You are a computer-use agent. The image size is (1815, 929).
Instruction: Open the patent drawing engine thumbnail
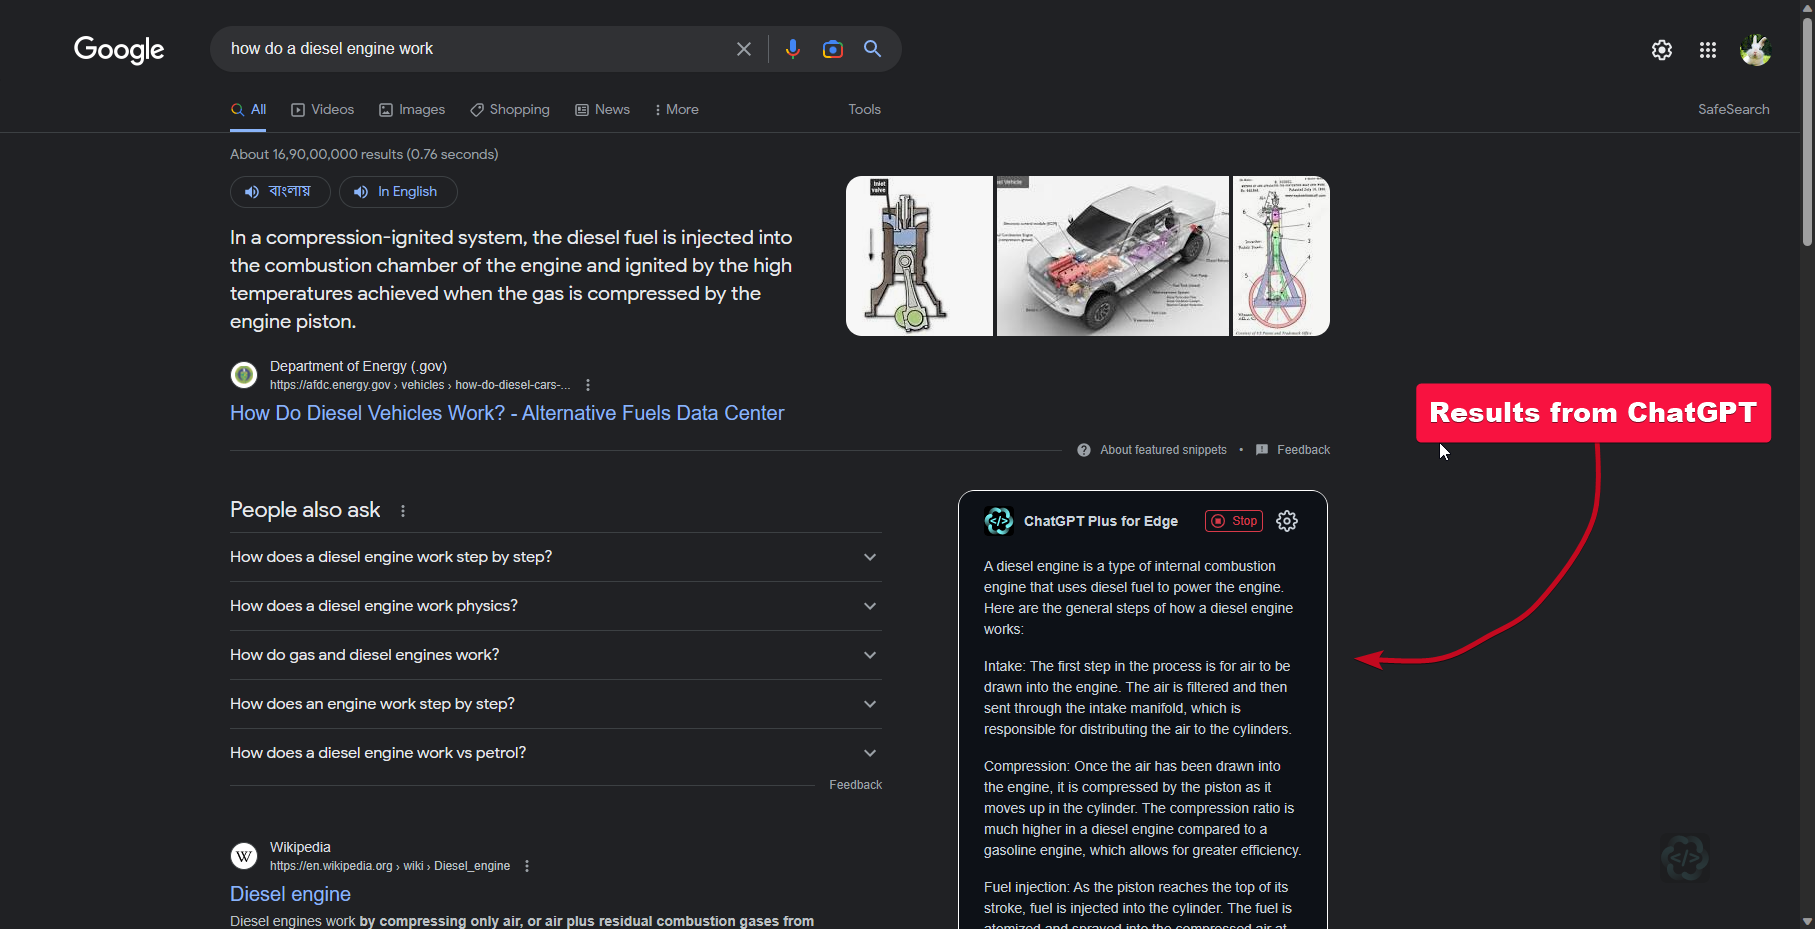[x=1281, y=256]
